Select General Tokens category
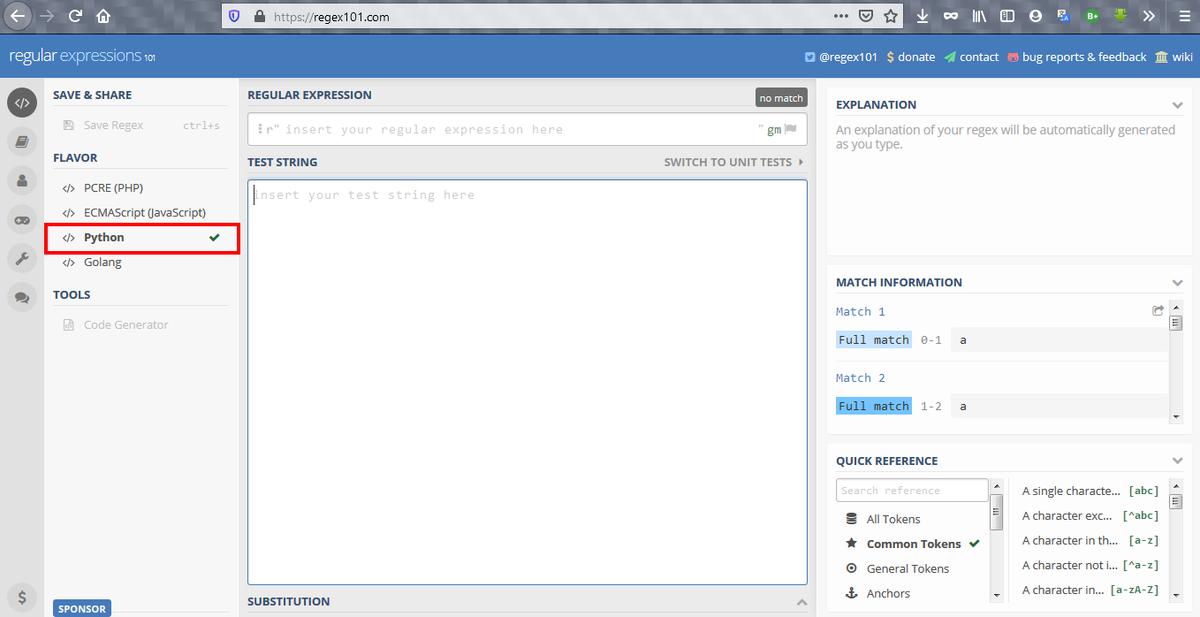 (x=912, y=568)
